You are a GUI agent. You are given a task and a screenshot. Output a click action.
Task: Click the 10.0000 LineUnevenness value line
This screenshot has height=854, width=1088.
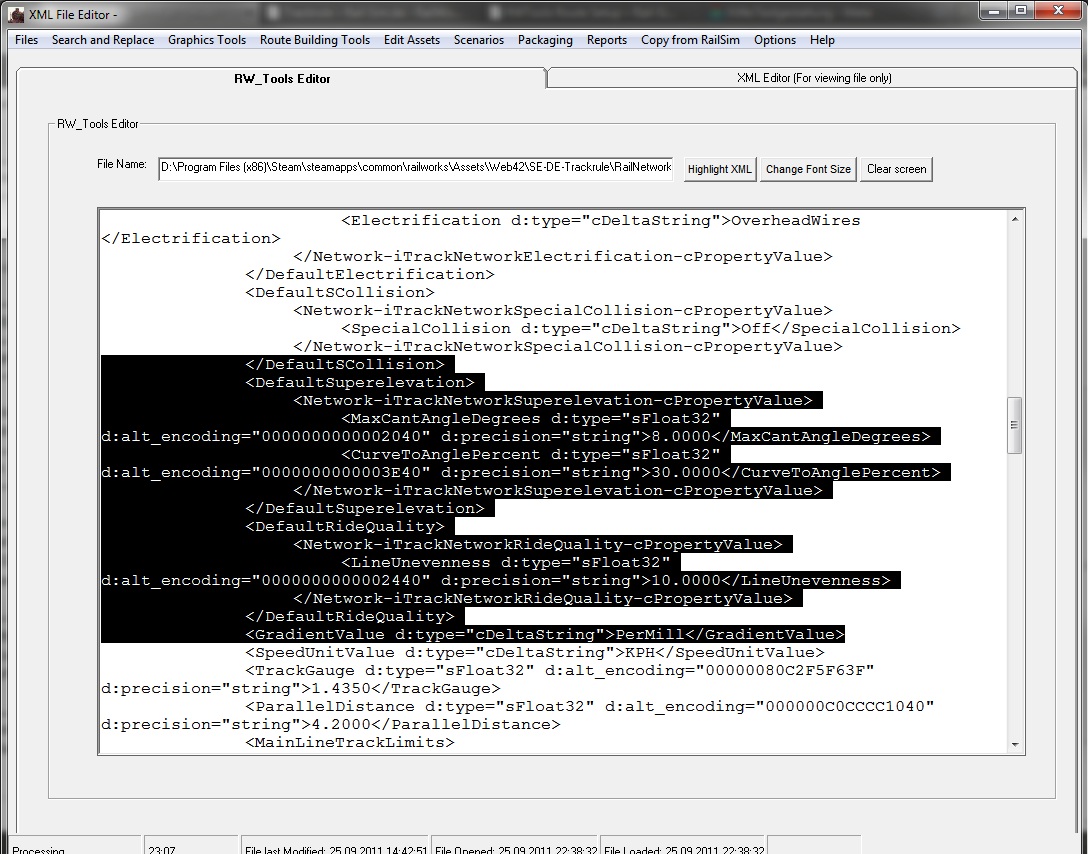pos(495,581)
